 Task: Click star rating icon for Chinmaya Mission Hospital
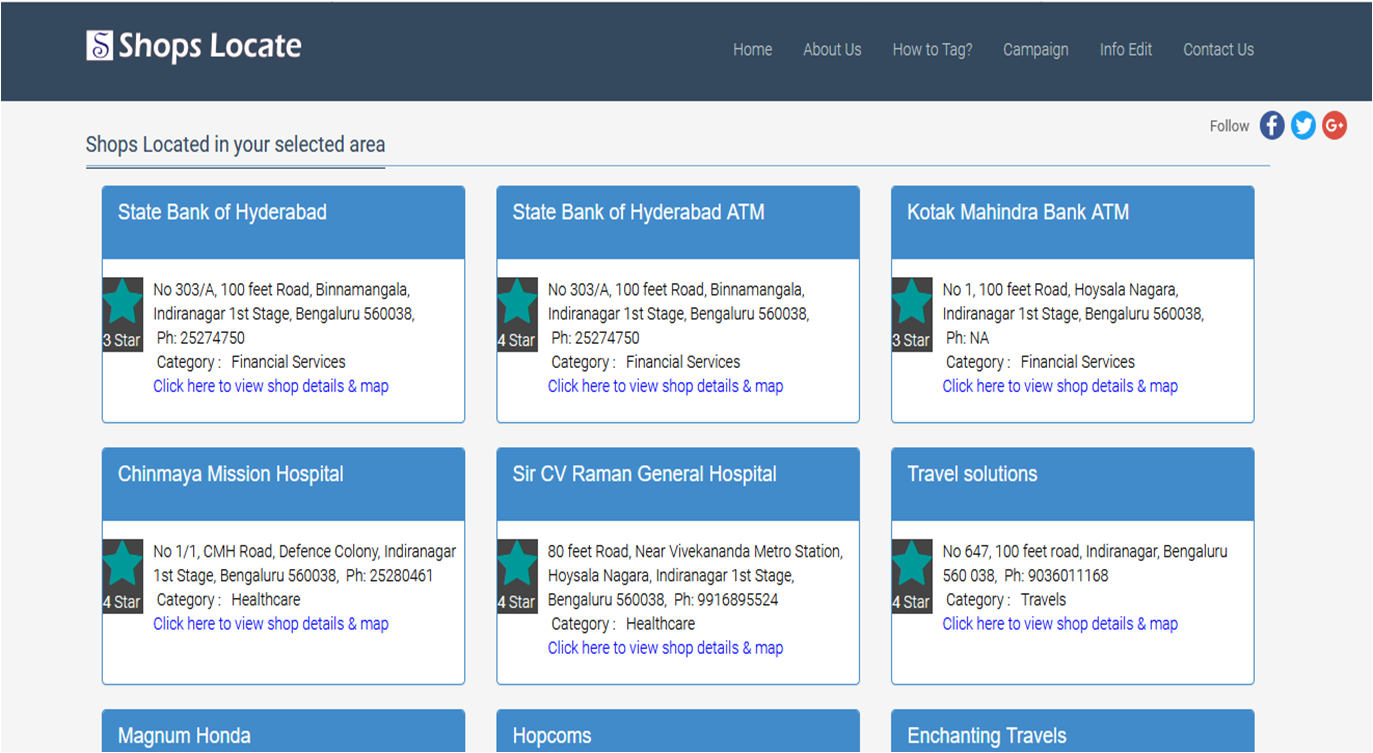pos(122,576)
